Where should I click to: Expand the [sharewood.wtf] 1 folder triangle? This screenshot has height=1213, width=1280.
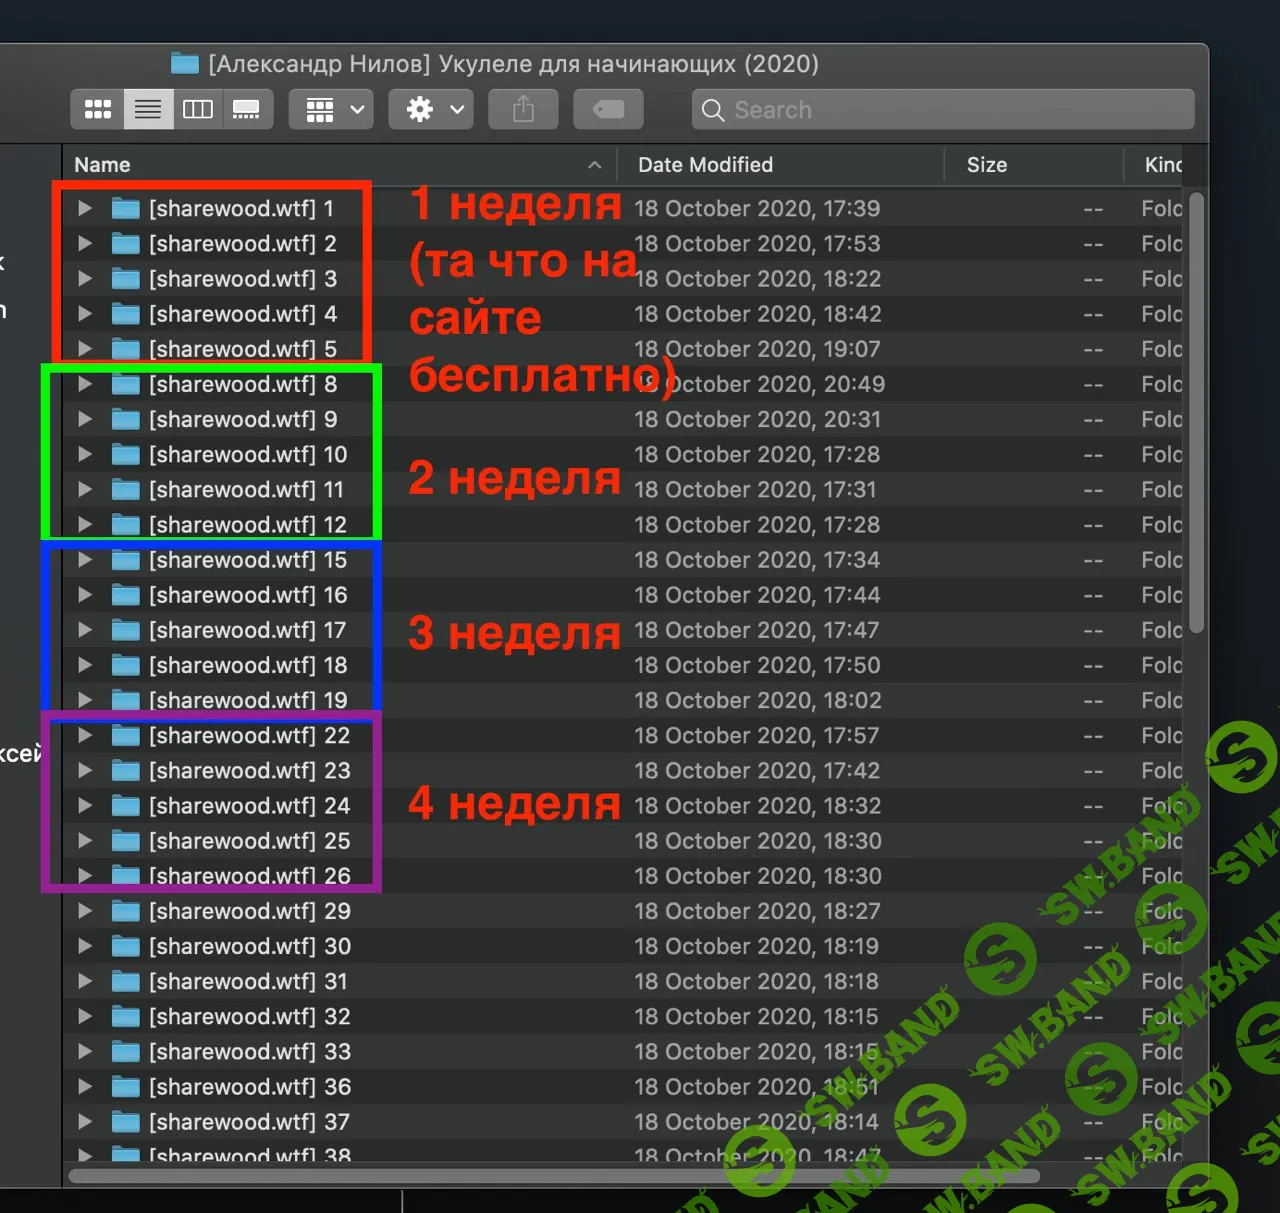(x=85, y=209)
